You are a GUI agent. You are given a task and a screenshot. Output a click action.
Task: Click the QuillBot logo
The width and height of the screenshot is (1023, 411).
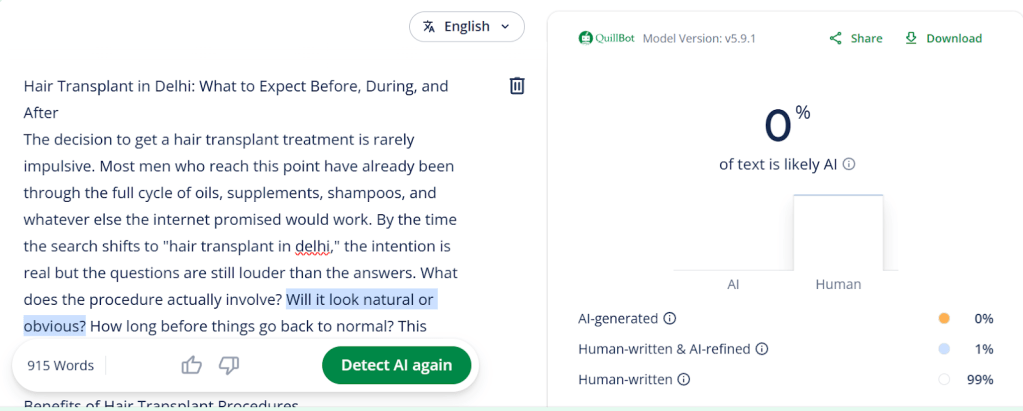point(606,38)
